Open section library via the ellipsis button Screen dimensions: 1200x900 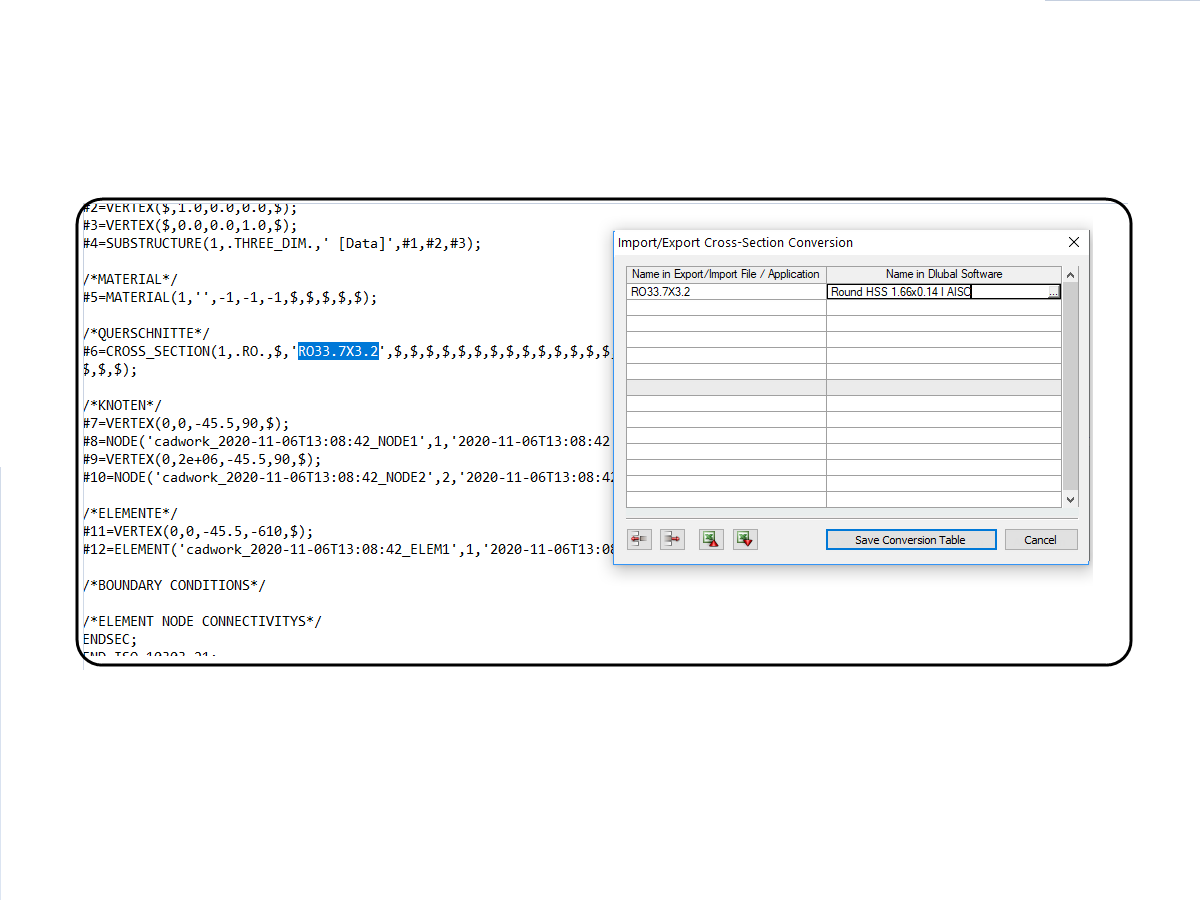(x=1055, y=292)
